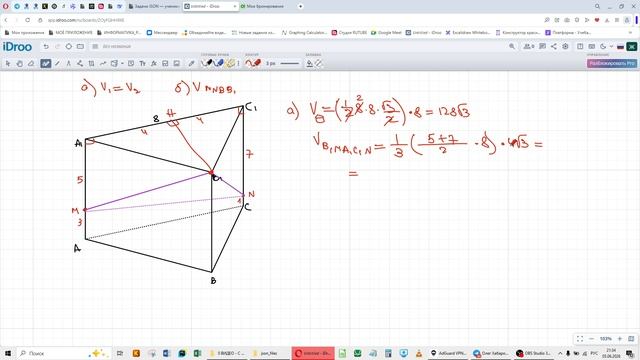Open a new browser tab
The width and height of the screenshot is (640, 360).
pyautogui.click(x=300, y=7)
